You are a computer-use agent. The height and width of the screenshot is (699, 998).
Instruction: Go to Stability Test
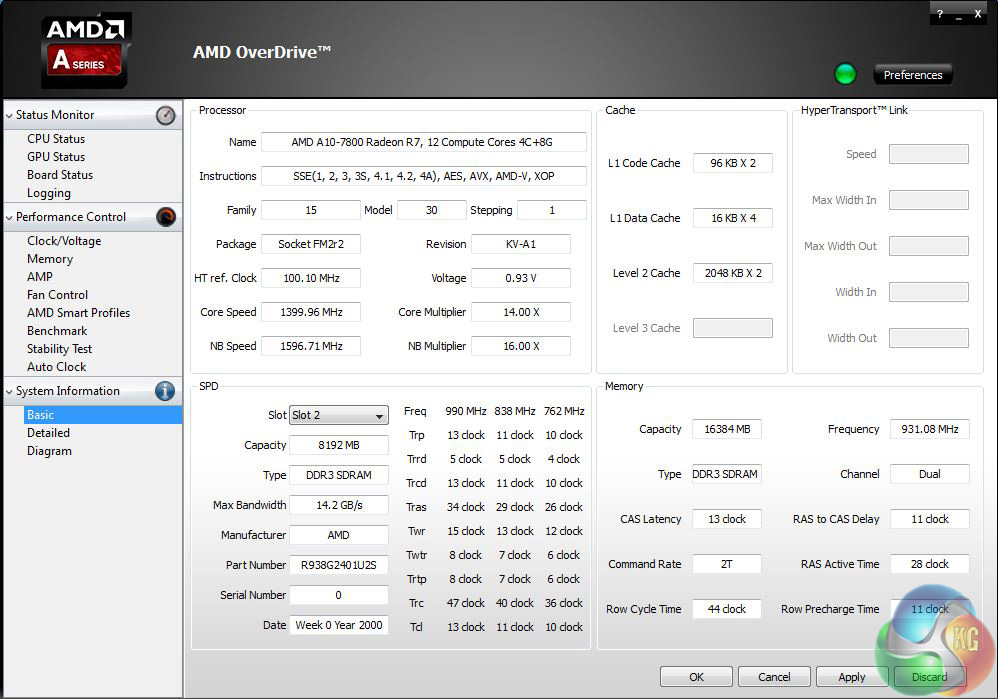coord(59,349)
